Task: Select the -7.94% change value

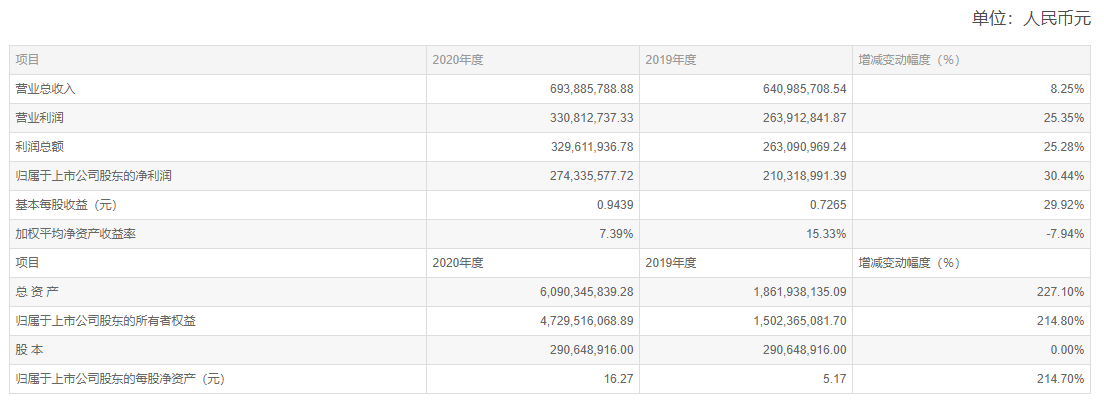Action: coord(1068,234)
